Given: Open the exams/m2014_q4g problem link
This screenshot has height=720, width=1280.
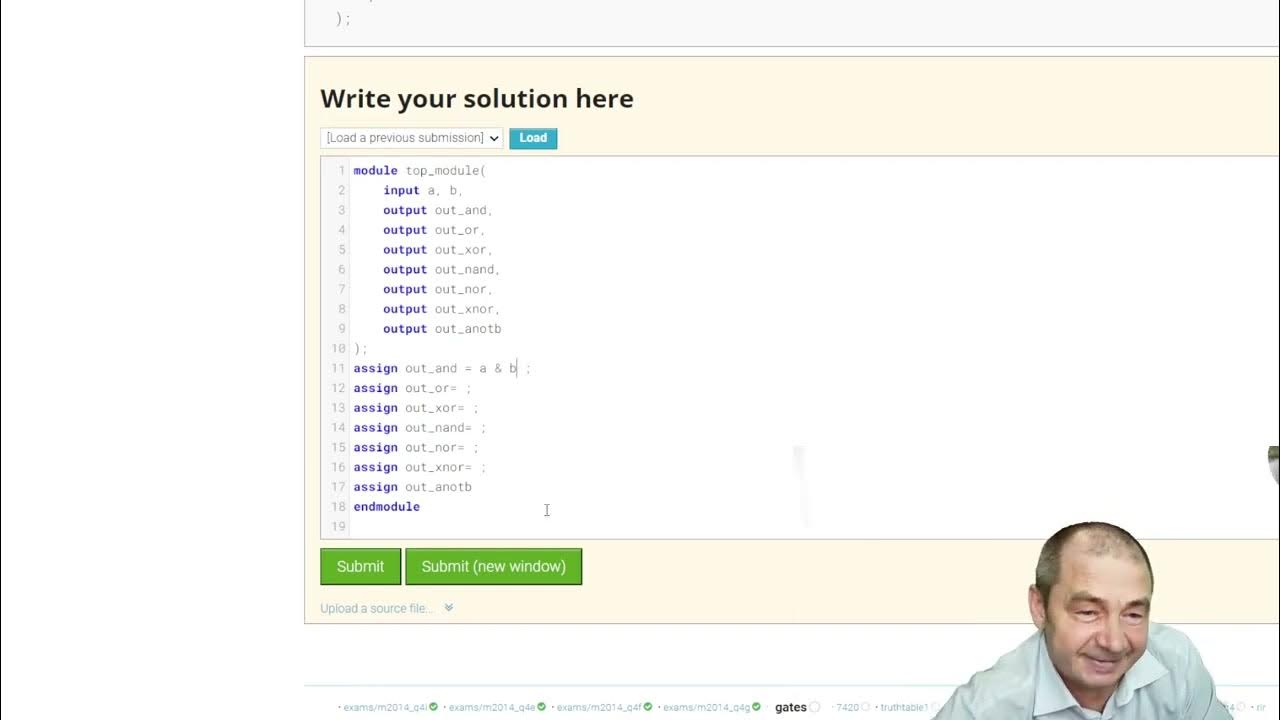Looking at the screenshot, I should pyautogui.click(x=706, y=707).
